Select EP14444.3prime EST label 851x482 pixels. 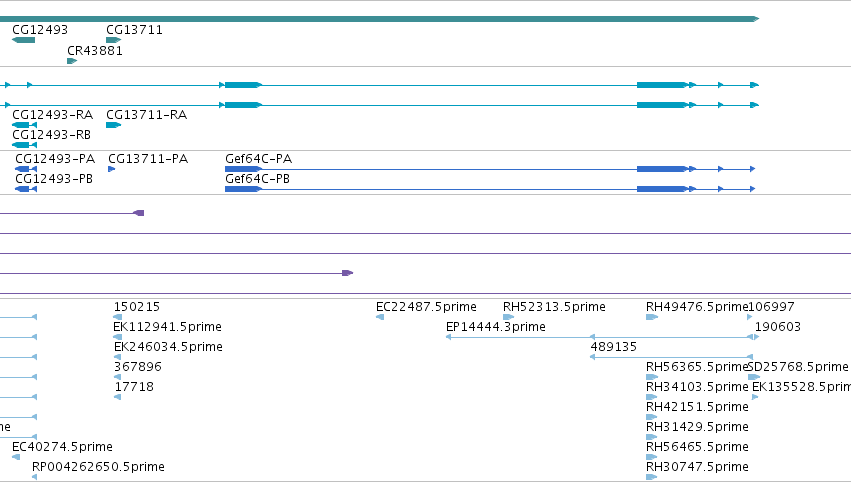pos(496,327)
